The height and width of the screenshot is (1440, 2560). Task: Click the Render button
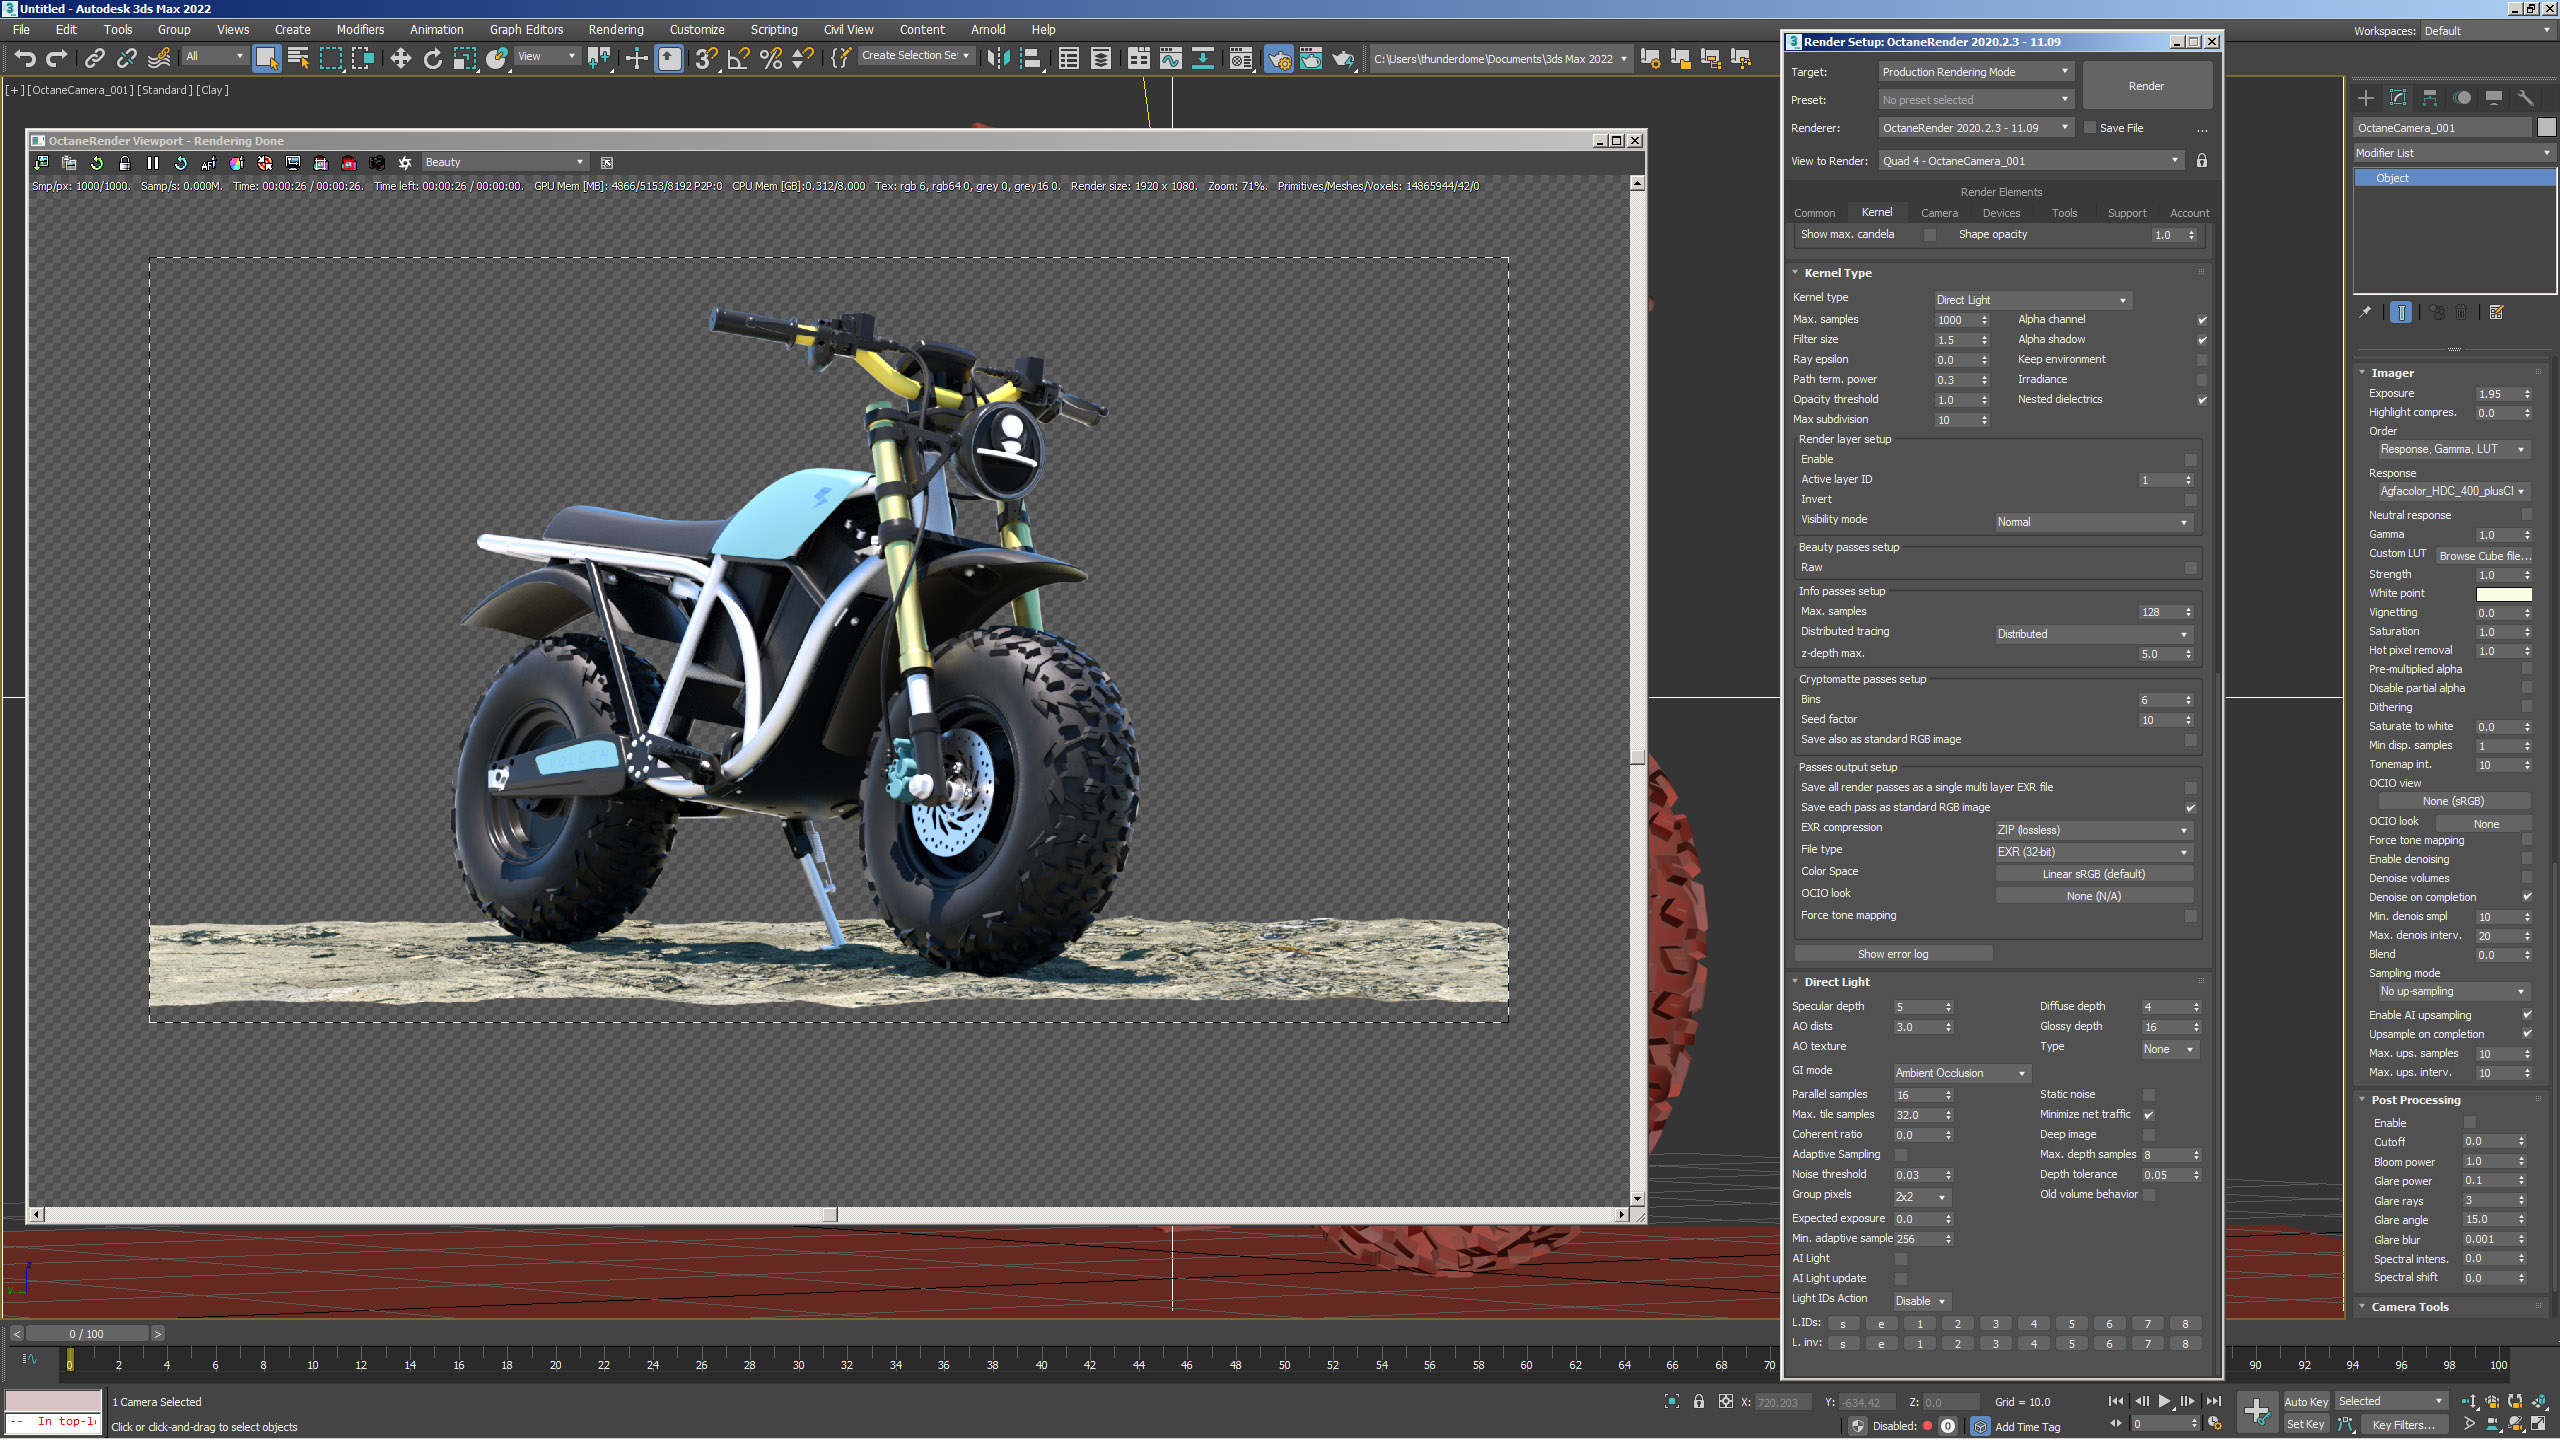2145,86
